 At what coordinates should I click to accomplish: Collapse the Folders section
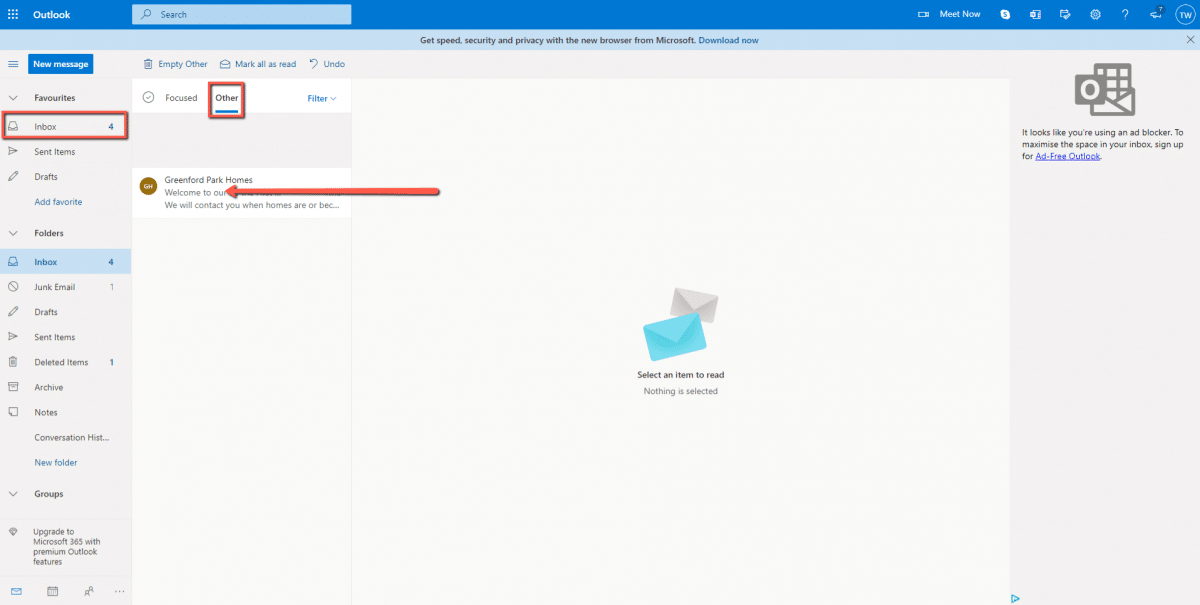pos(13,233)
